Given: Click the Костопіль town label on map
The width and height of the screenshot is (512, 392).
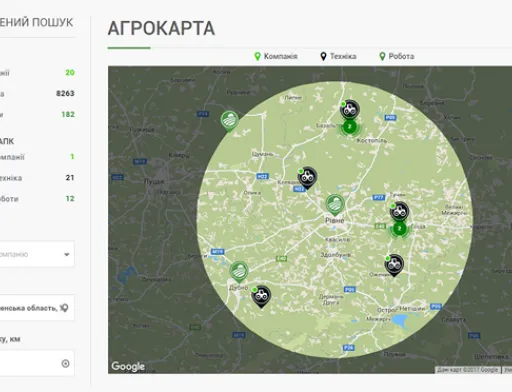Looking at the screenshot, I should coord(372,140).
